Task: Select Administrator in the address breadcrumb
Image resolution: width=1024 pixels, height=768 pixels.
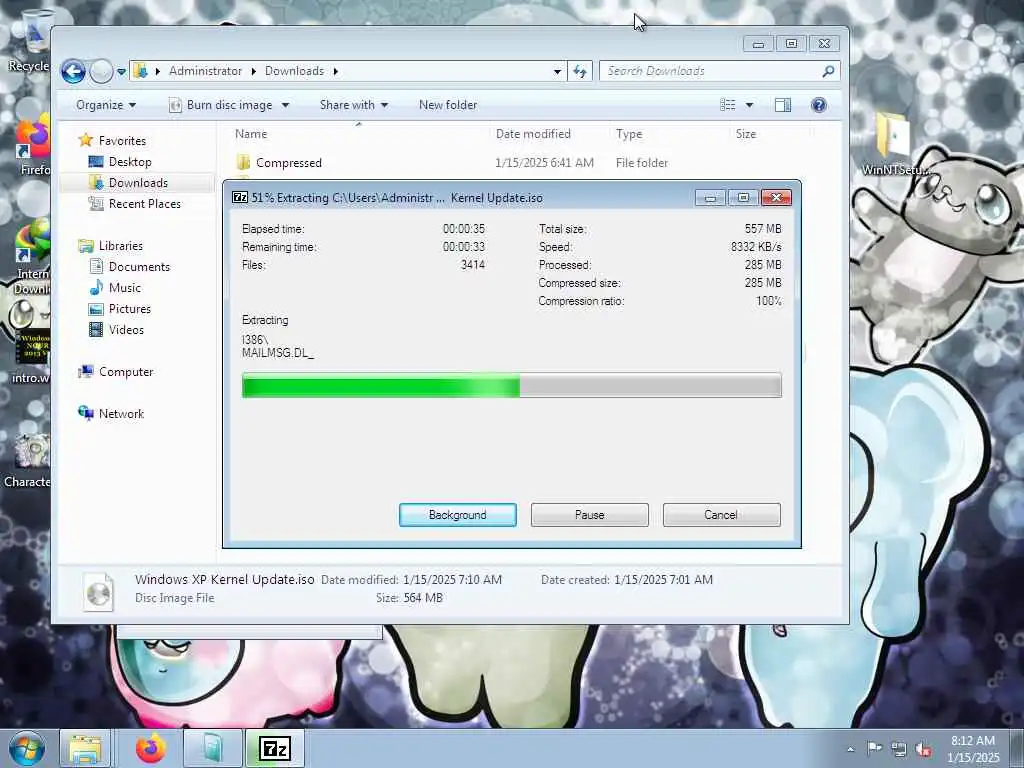Action: click(206, 71)
